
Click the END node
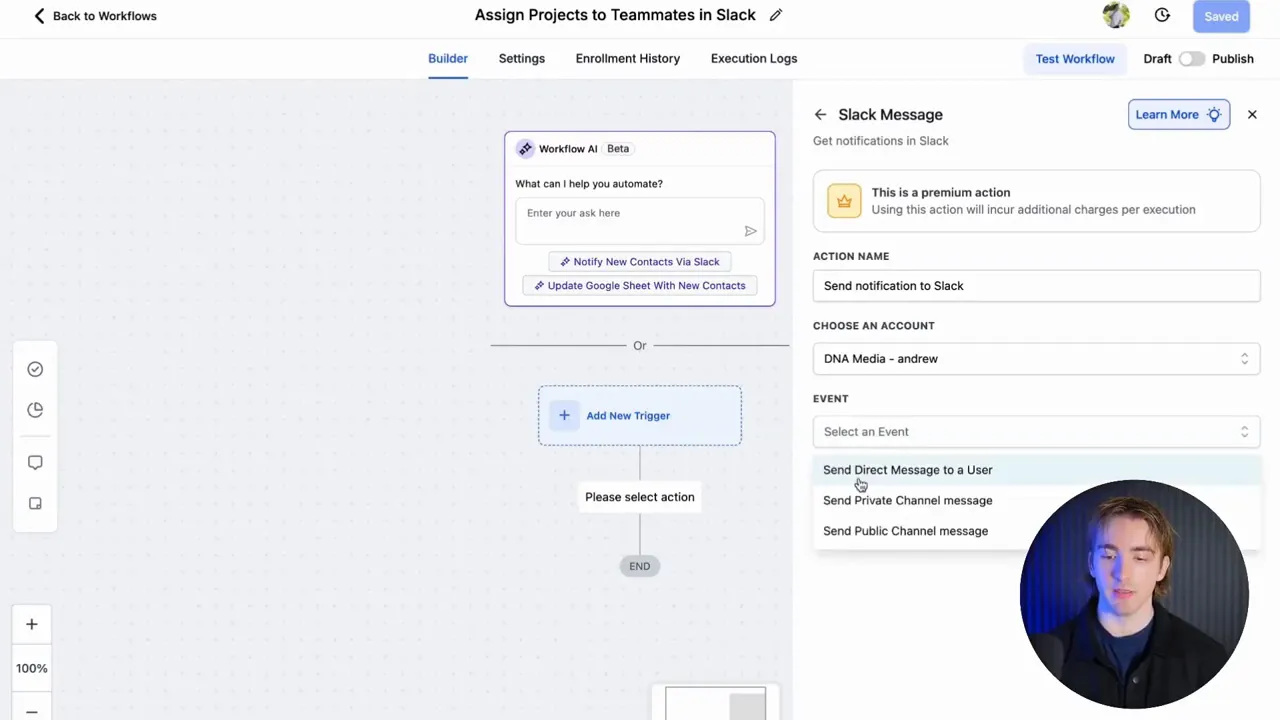pos(640,566)
